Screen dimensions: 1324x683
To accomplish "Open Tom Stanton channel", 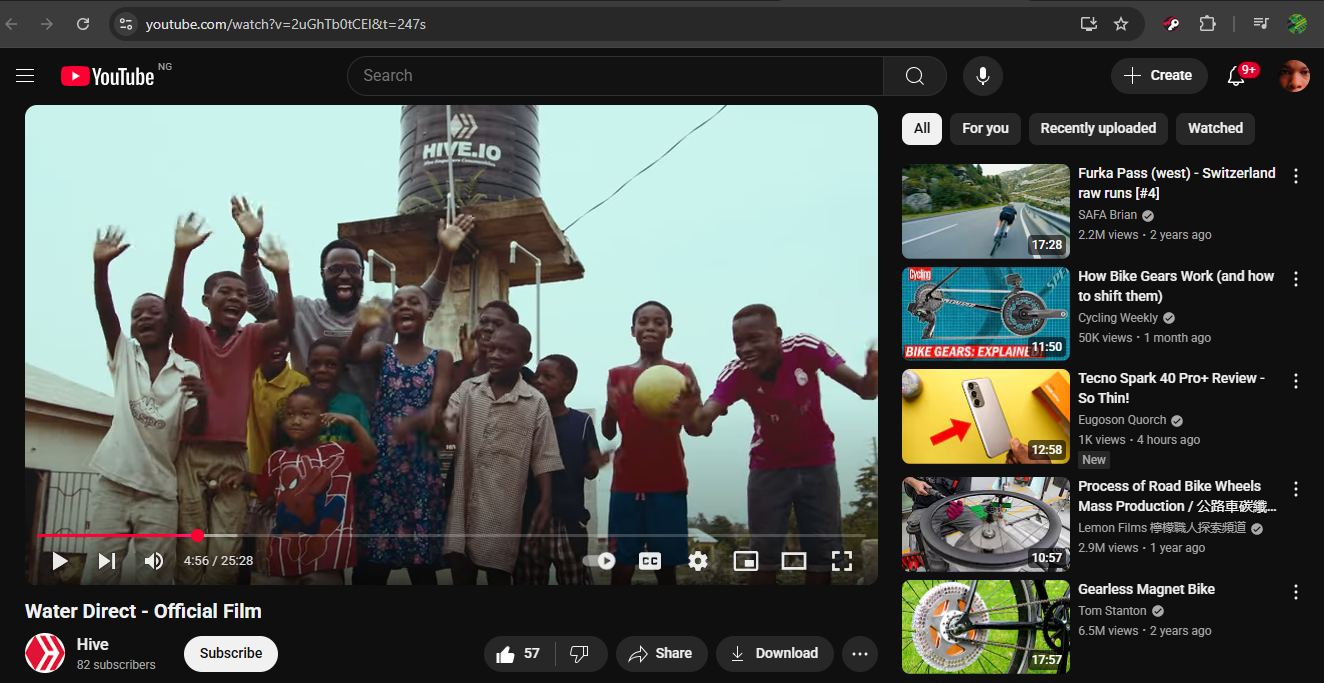I will coord(1112,611).
